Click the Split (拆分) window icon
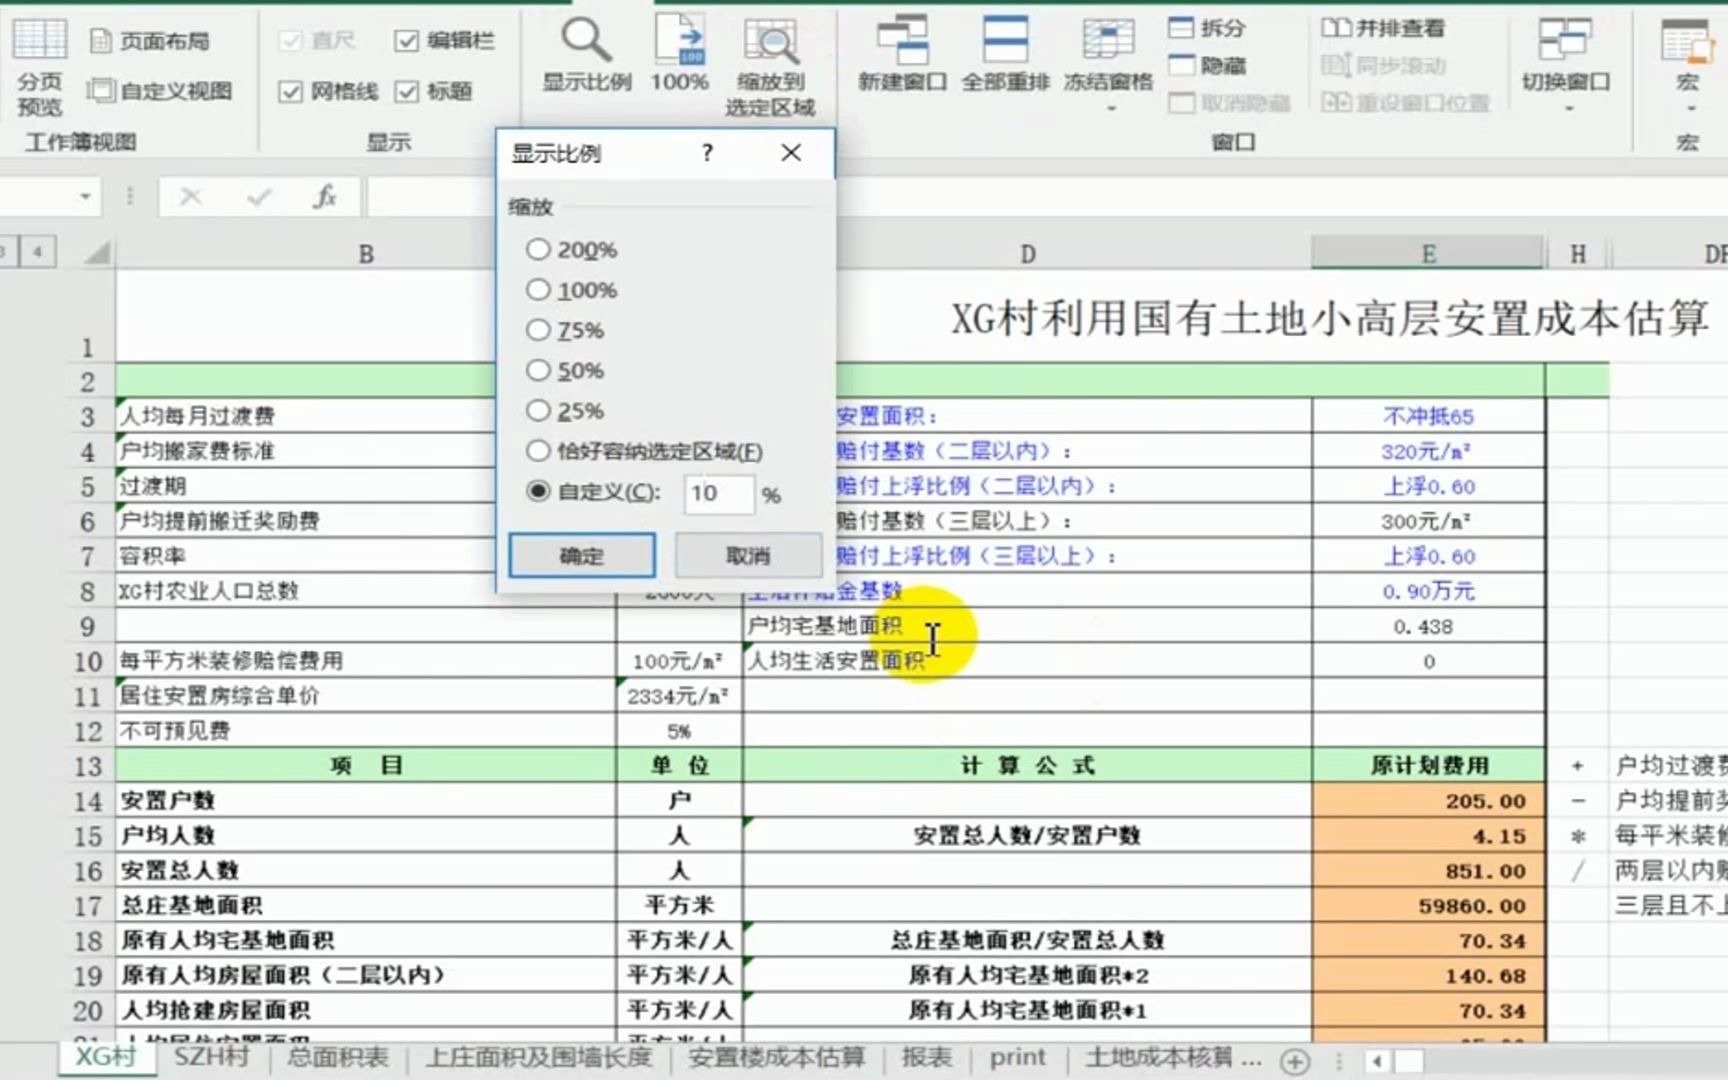 (1207, 28)
